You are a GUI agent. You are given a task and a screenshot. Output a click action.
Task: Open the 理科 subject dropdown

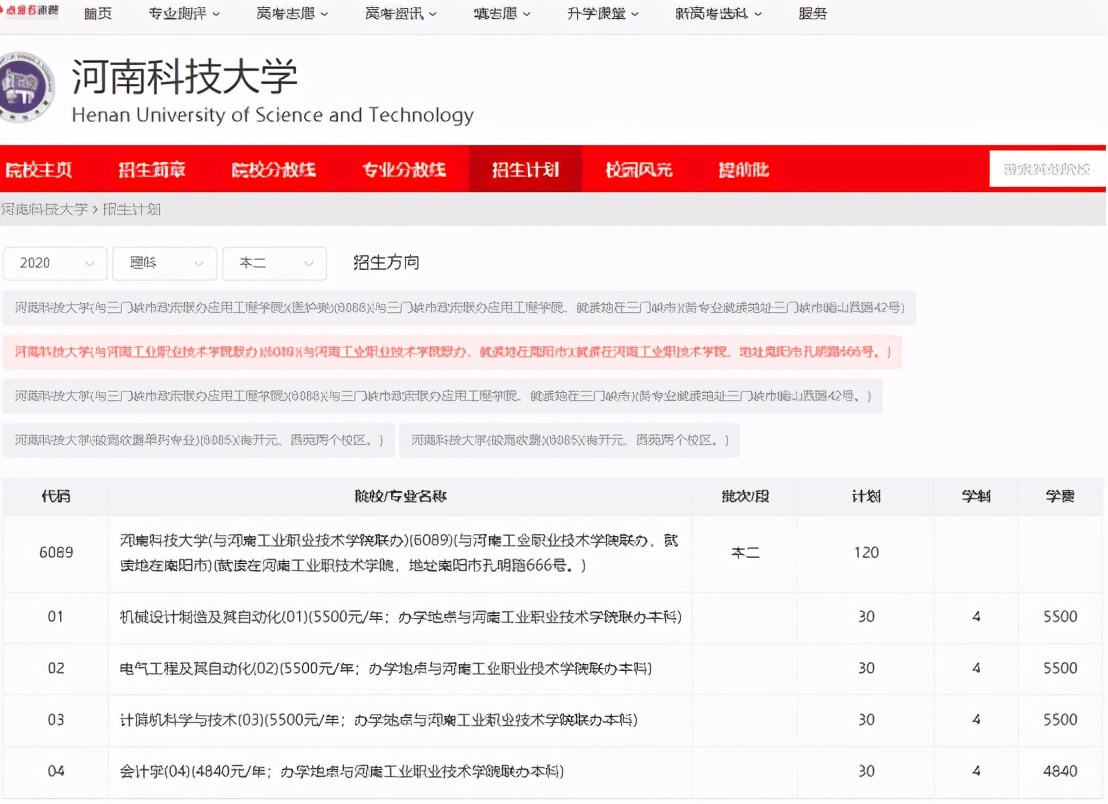click(x=164, y=263)
